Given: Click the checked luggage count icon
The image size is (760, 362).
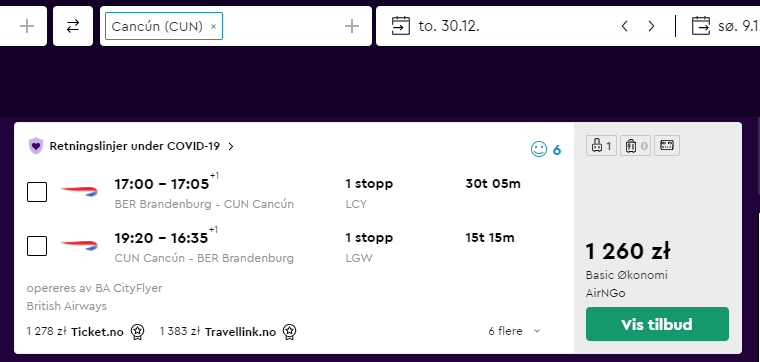Looking at the screenshot, I should pos(635,146).
